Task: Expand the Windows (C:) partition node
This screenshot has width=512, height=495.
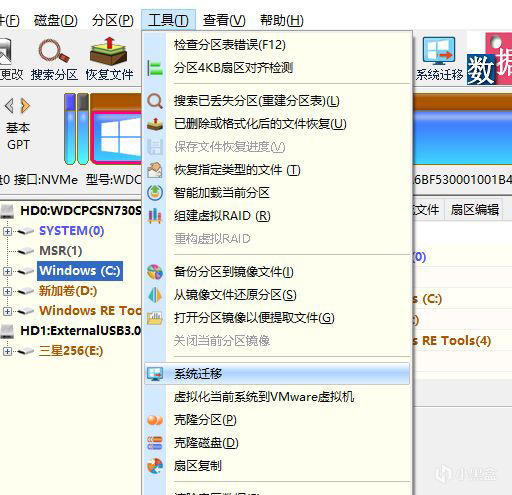Action: coord(7,271)
